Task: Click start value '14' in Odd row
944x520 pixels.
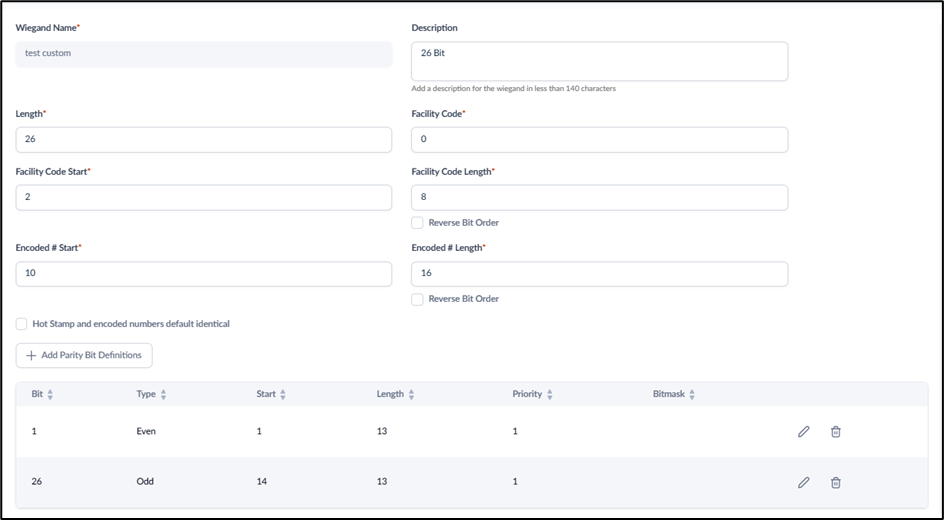Action: 261,481
